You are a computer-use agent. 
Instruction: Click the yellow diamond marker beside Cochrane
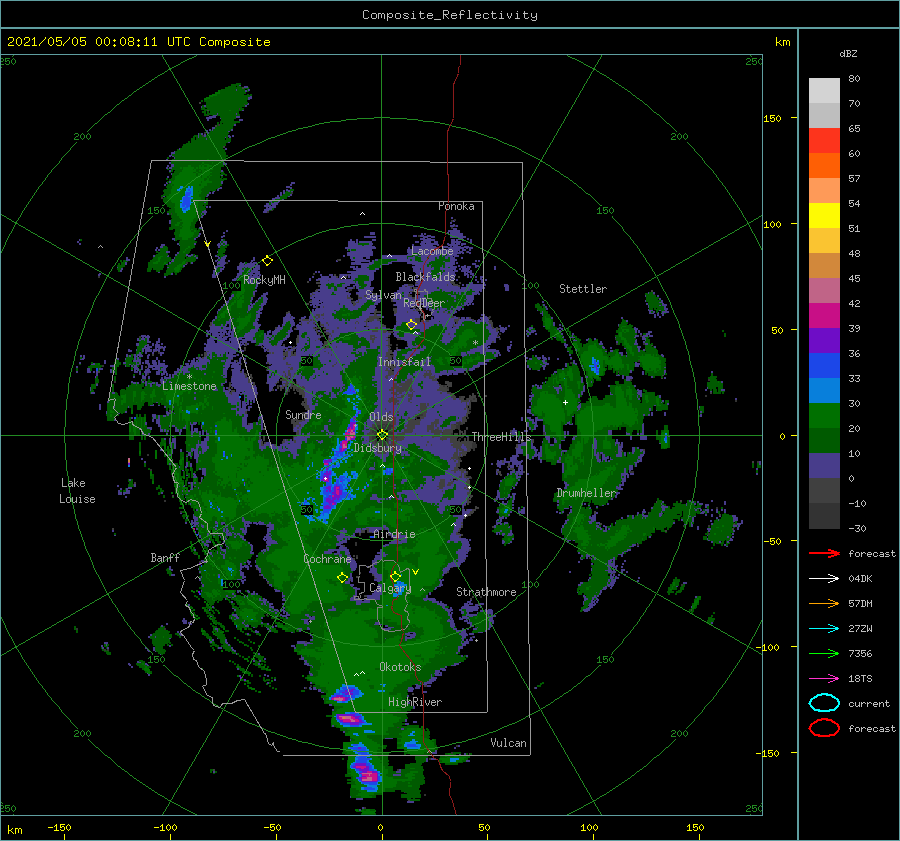(x=342, y=578)
